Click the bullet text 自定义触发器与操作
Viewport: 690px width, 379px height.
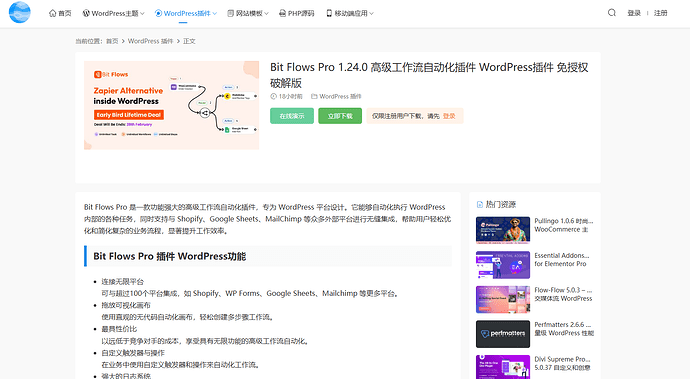(x=133, y=353)
